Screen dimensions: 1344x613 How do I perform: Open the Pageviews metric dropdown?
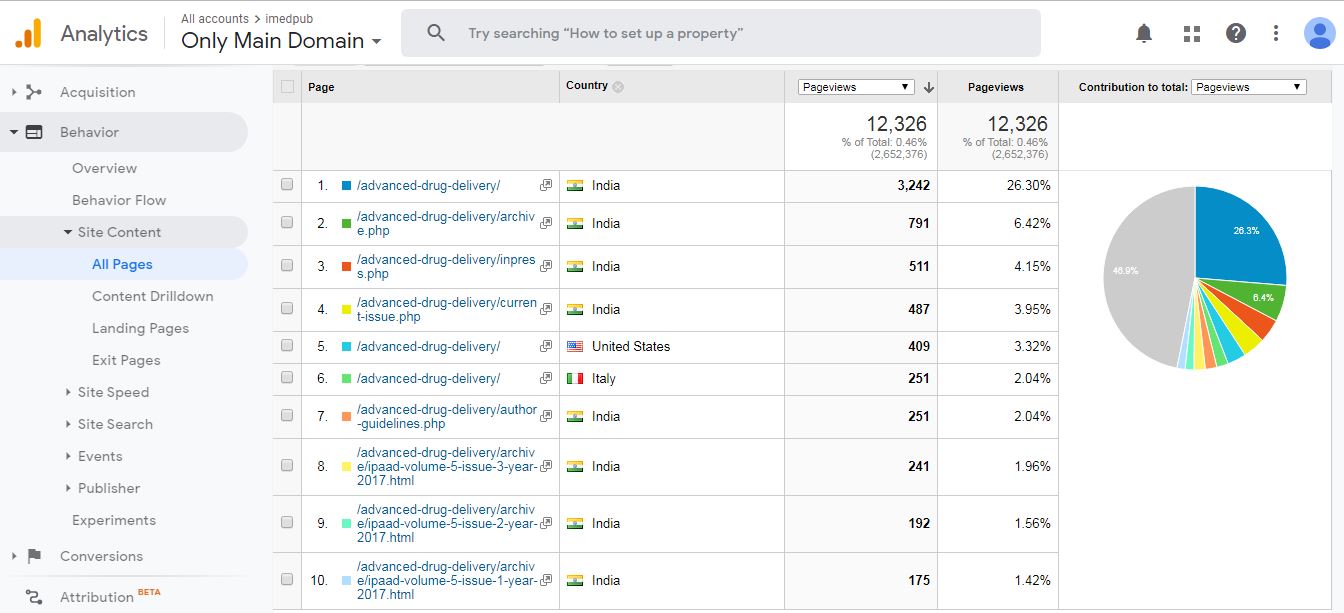coord(856,87)
